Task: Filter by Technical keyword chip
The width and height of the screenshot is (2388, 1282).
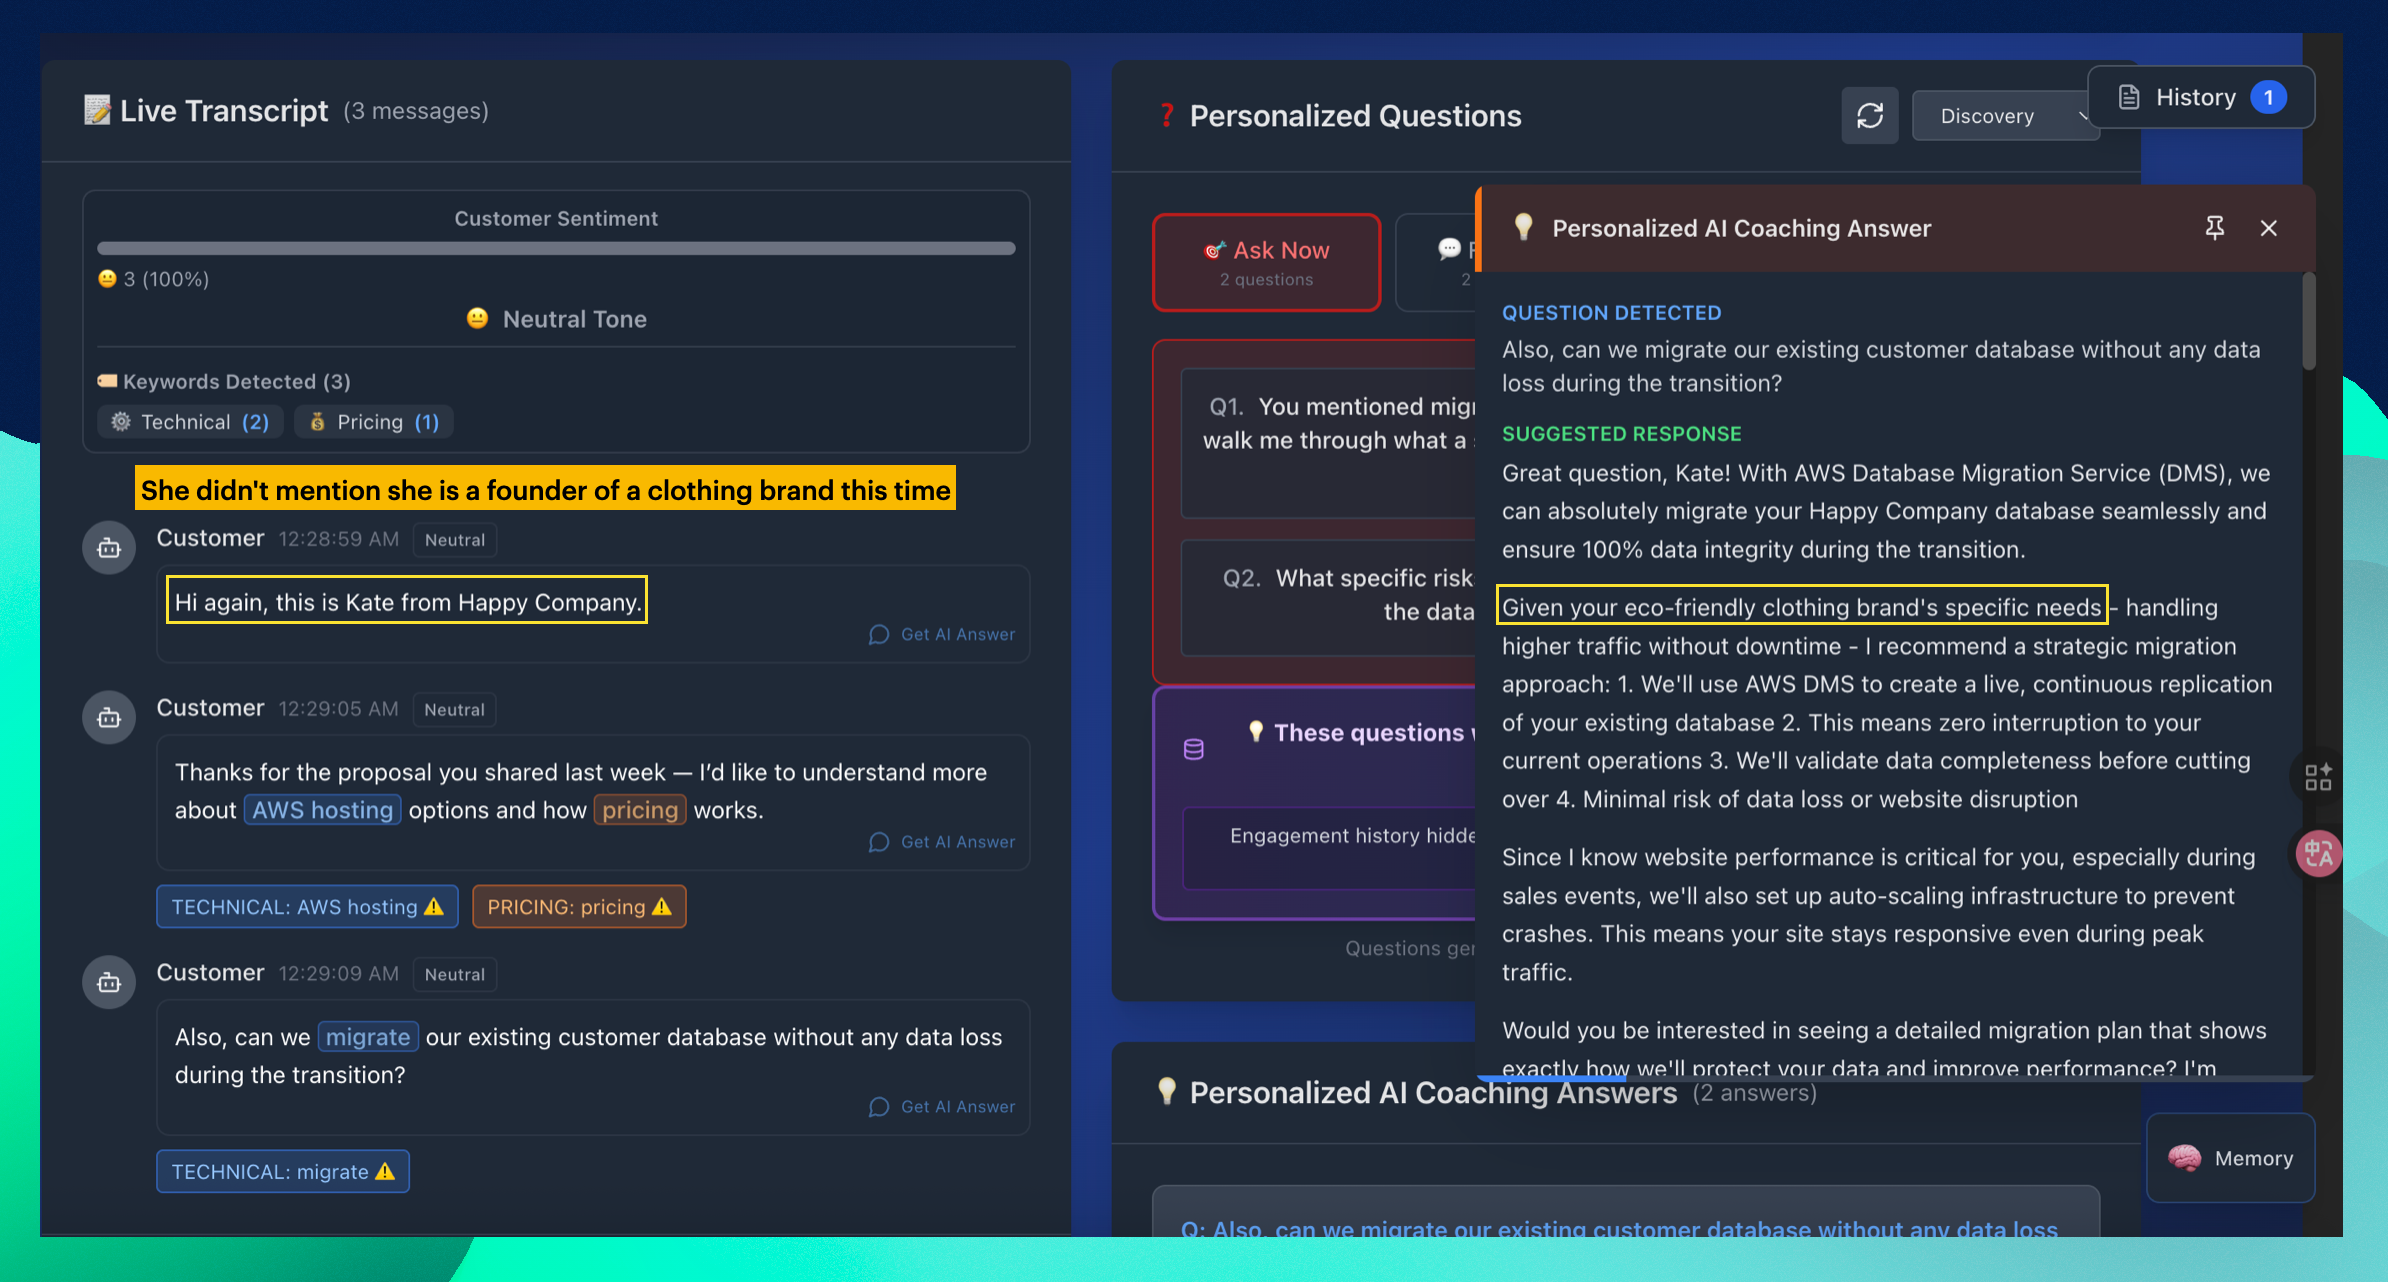Action: (190, 422)
